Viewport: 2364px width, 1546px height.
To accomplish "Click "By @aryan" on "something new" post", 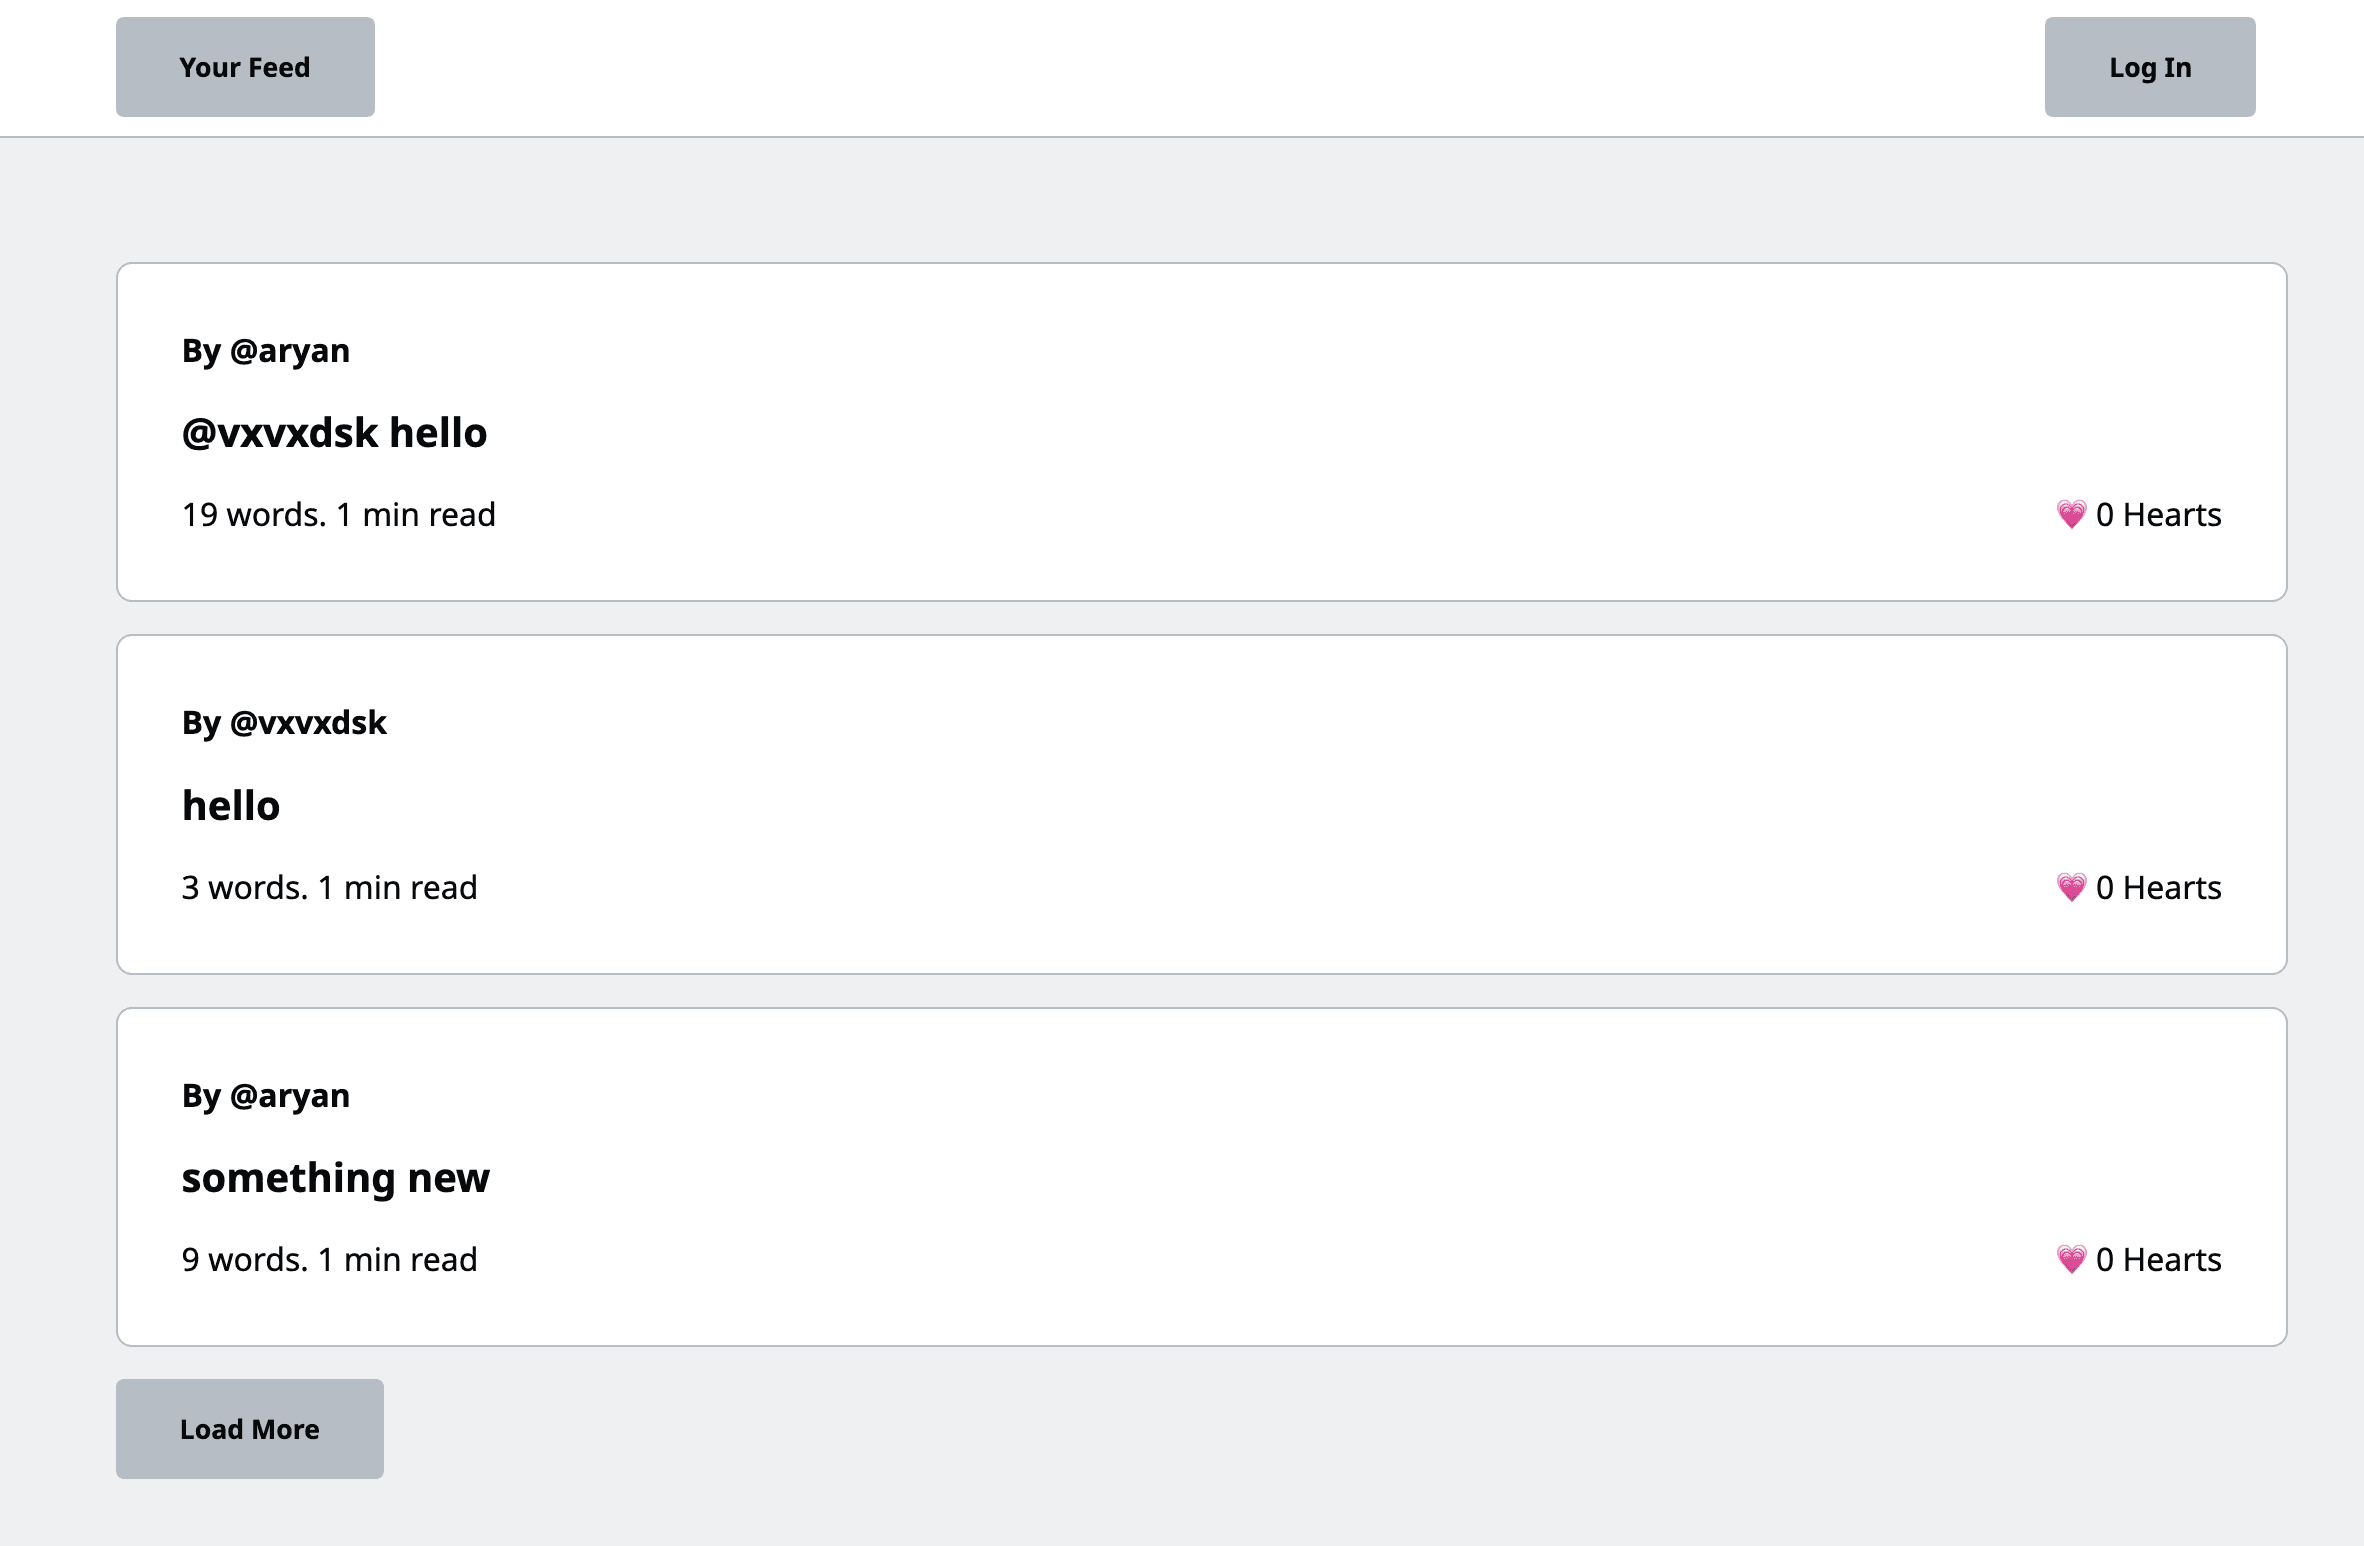I will point(266,1096).
